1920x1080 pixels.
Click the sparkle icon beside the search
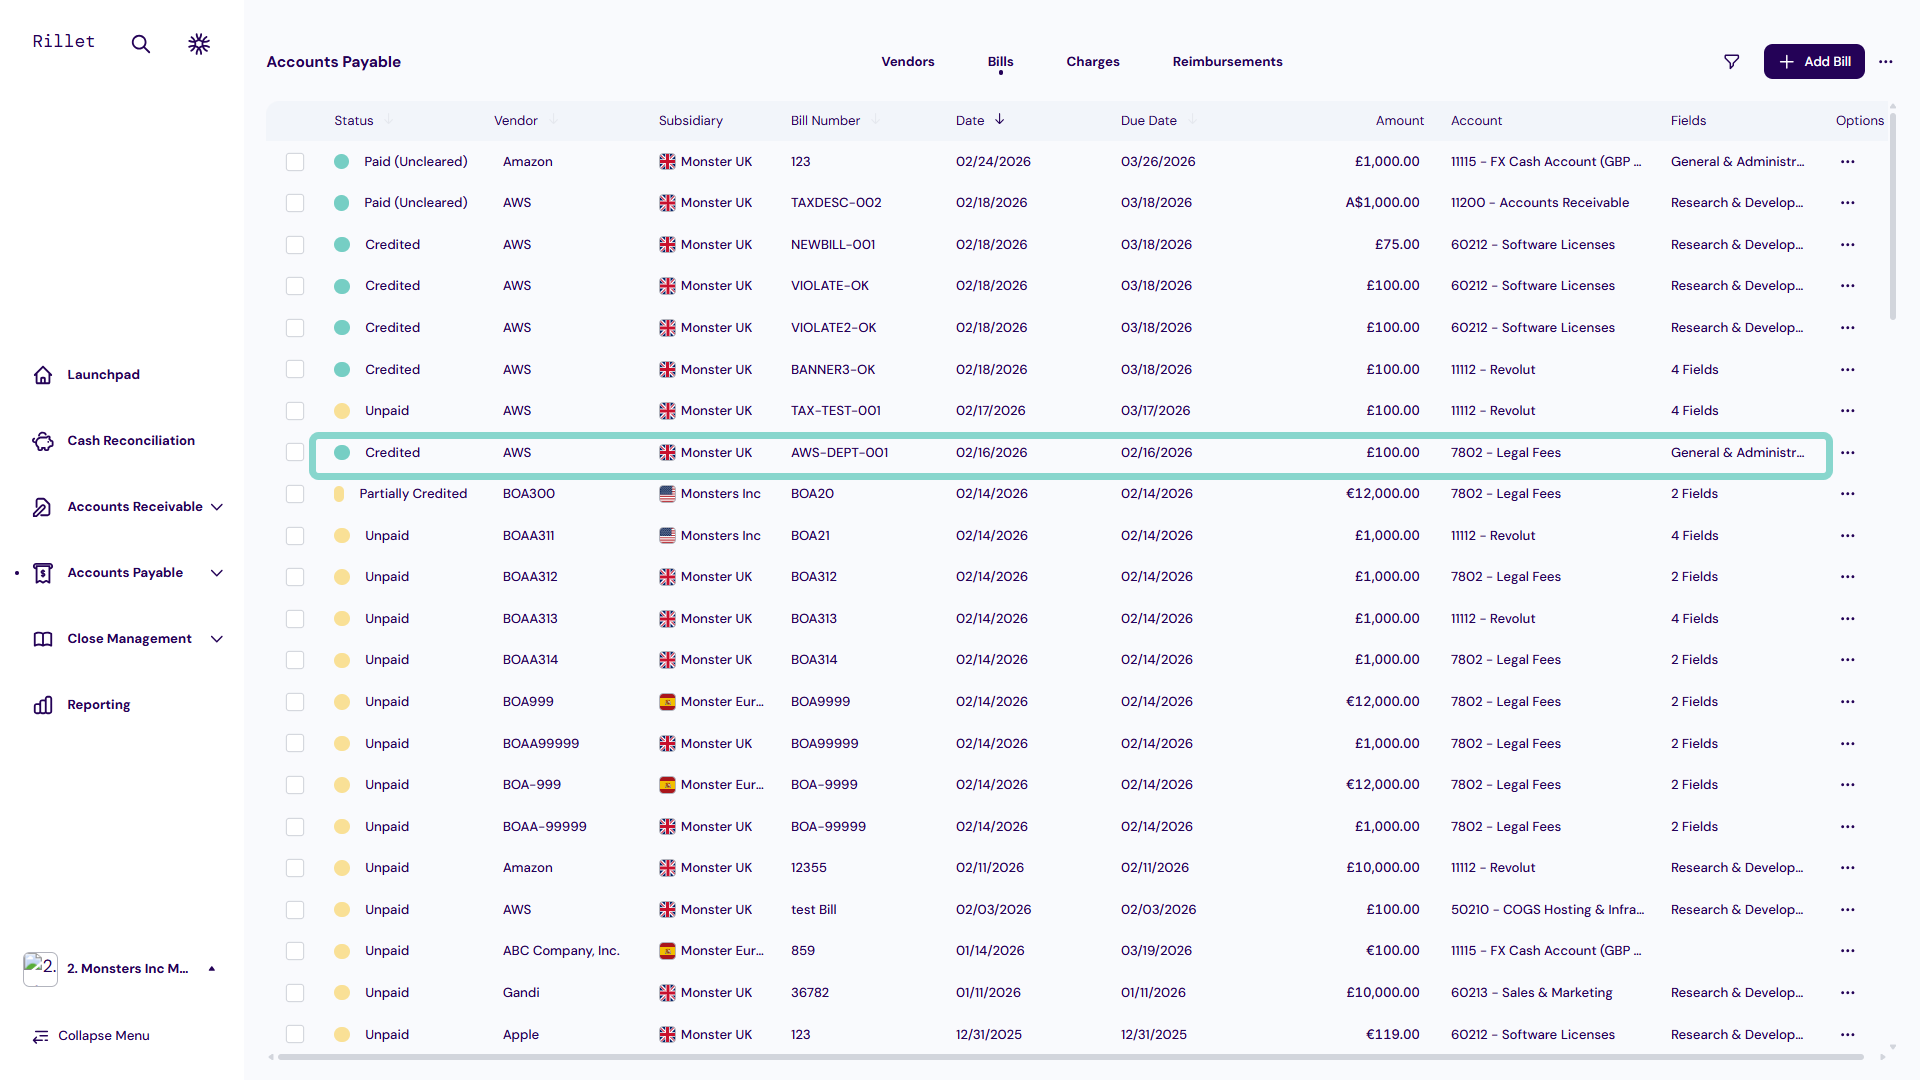(199, 44)
